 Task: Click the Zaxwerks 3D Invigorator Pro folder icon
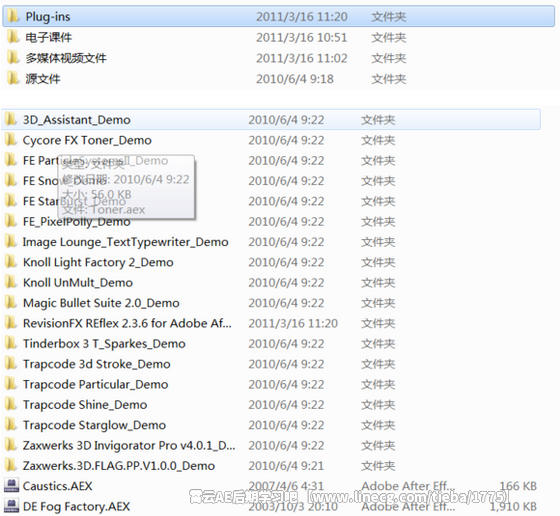(x=11, y=445)
